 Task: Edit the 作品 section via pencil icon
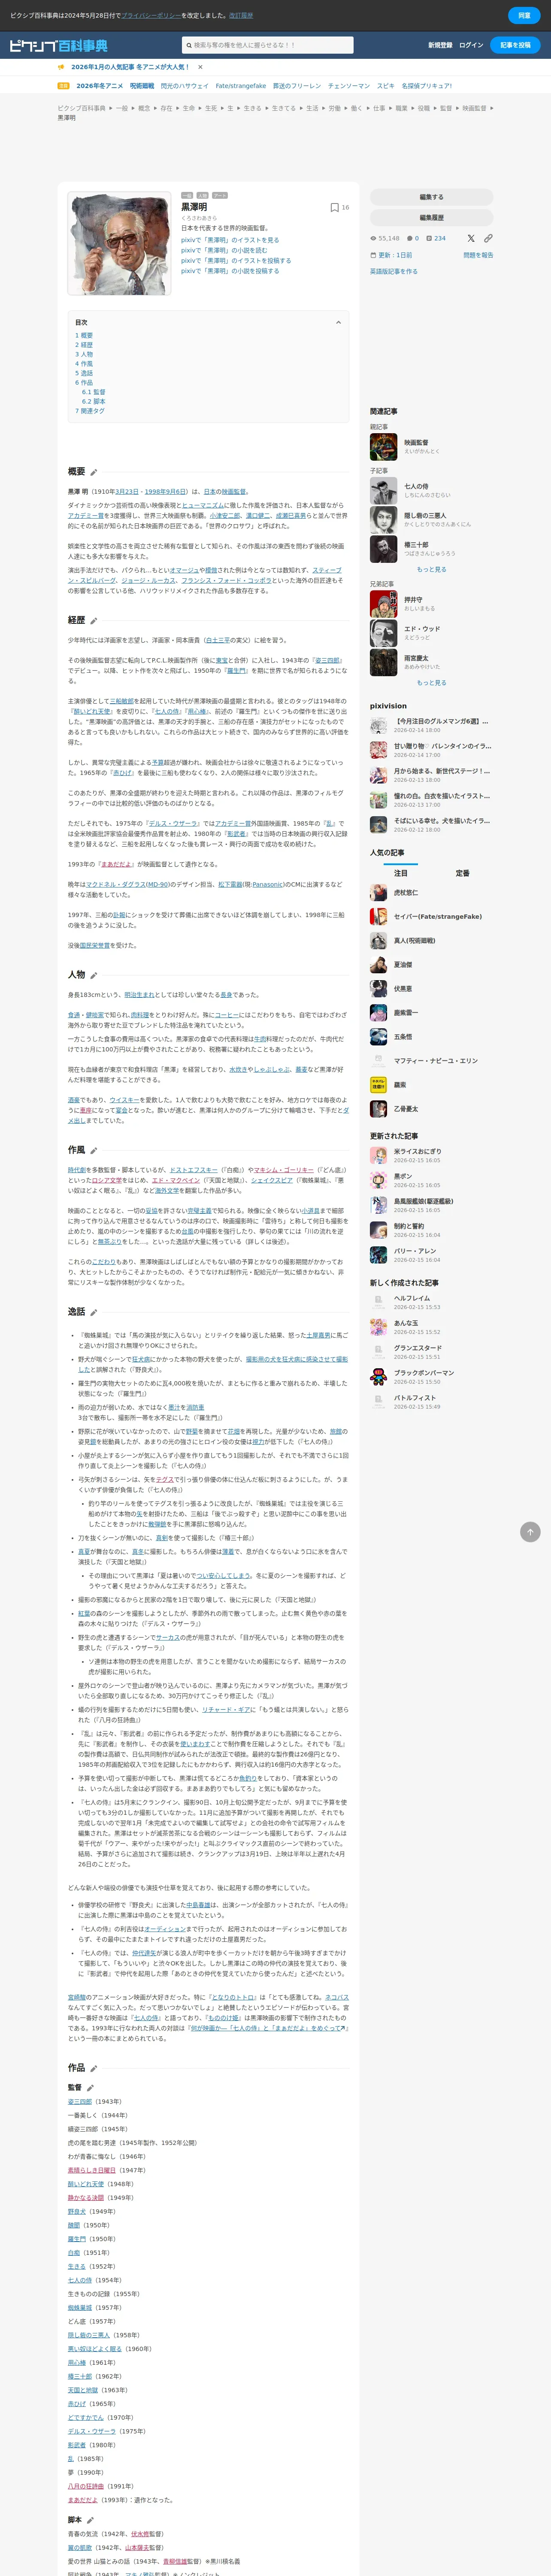click(x=94, y=2068)
